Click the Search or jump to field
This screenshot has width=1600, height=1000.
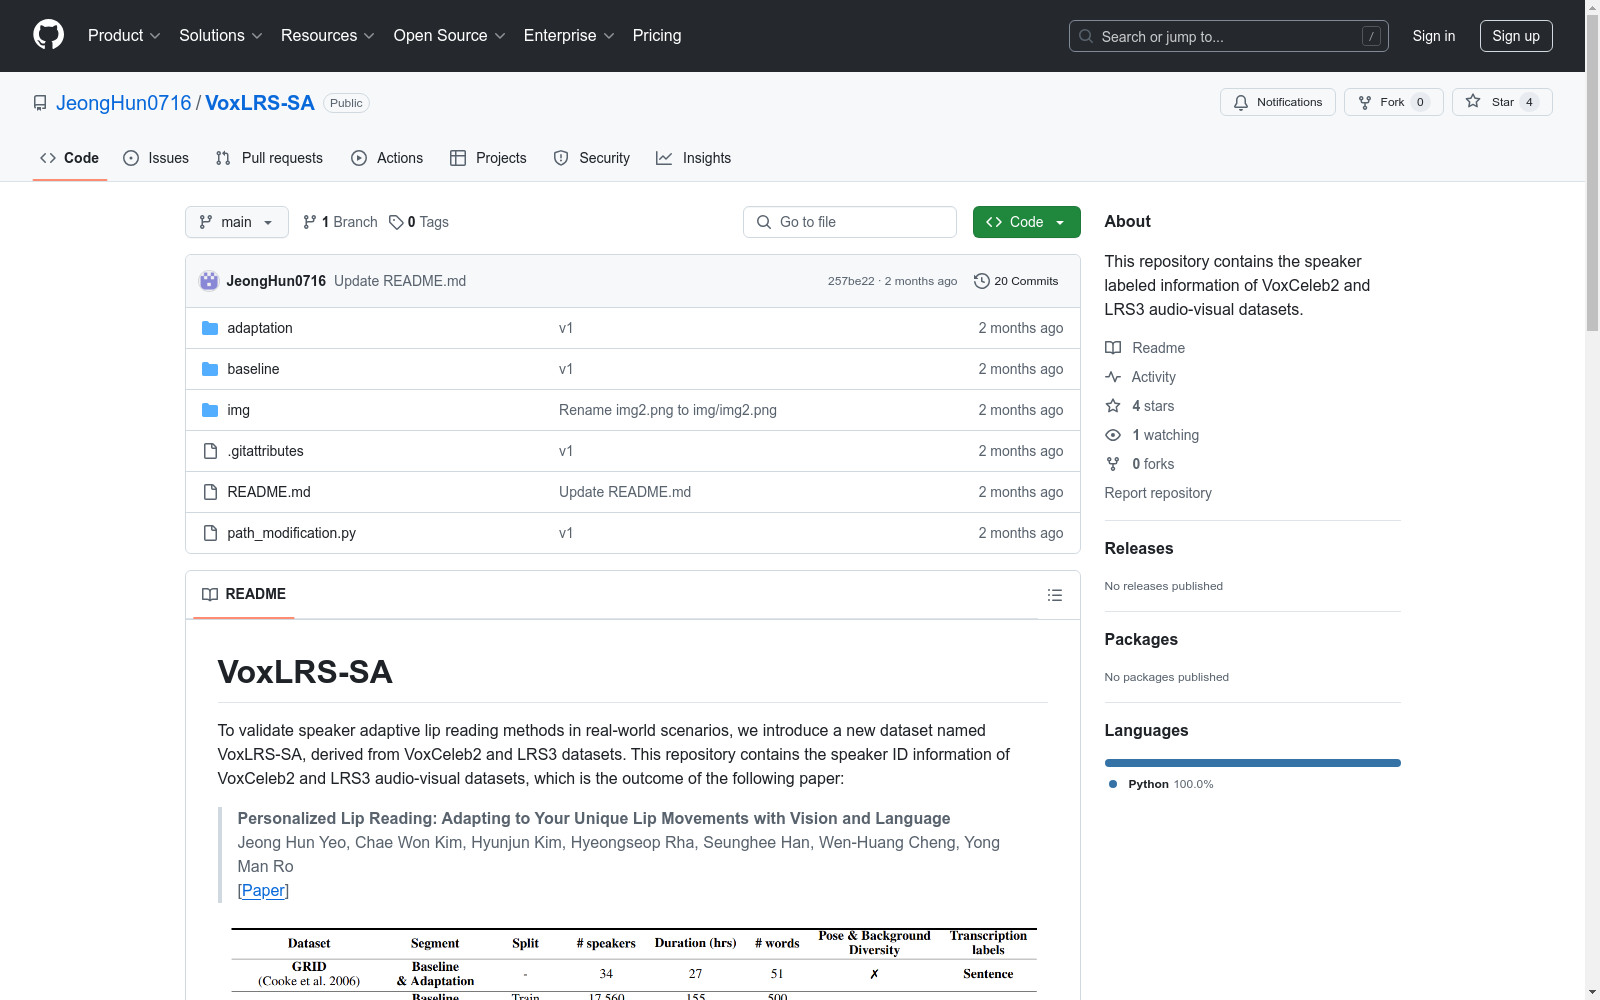(x=1229, y=36)
